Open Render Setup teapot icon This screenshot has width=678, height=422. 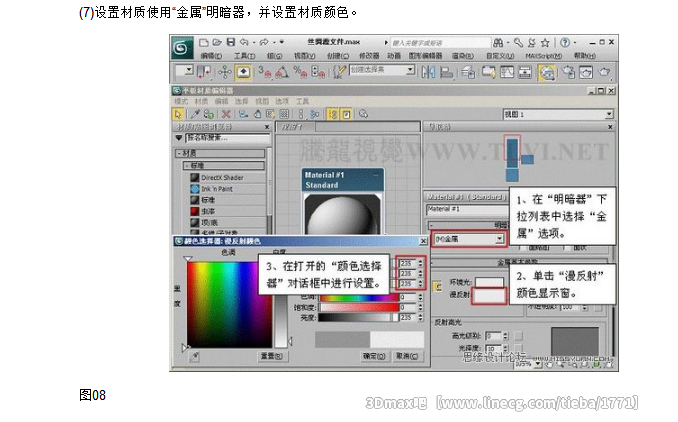coord(568,72)
